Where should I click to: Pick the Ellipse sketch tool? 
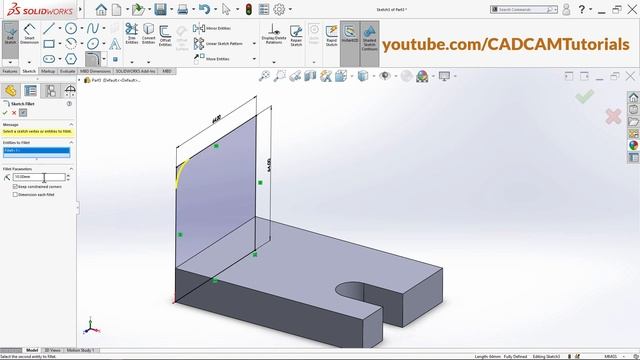click(x=93, y=43)
